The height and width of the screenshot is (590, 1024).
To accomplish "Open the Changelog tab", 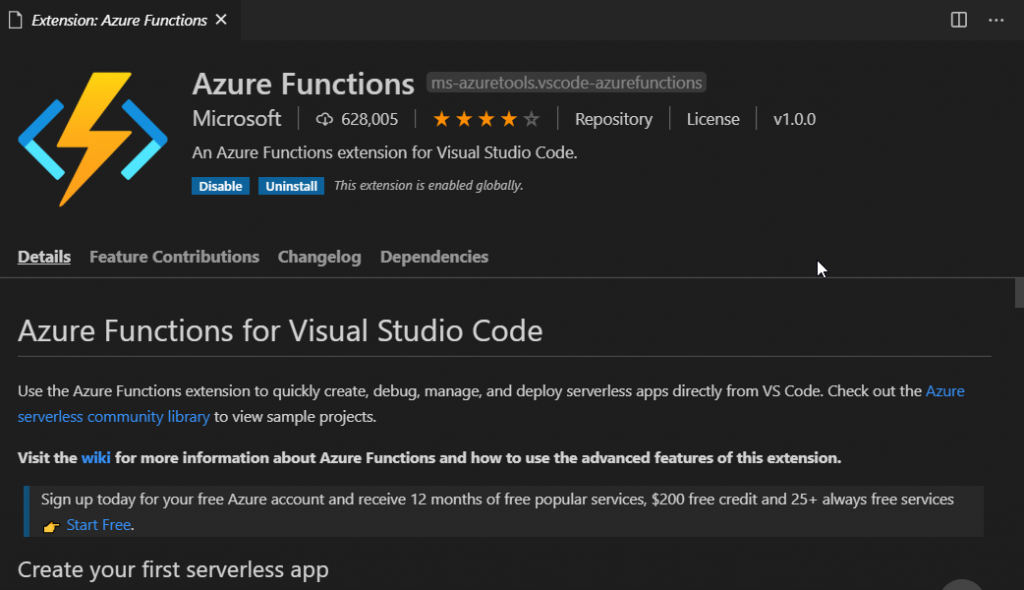I will (319, 257).
